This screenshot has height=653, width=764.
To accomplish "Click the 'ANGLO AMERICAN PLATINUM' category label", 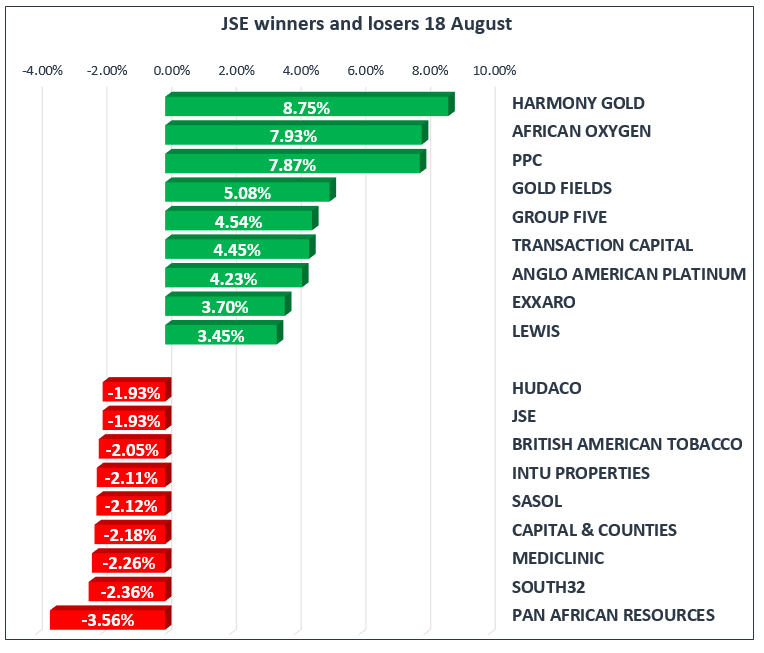I will (628, 274).
